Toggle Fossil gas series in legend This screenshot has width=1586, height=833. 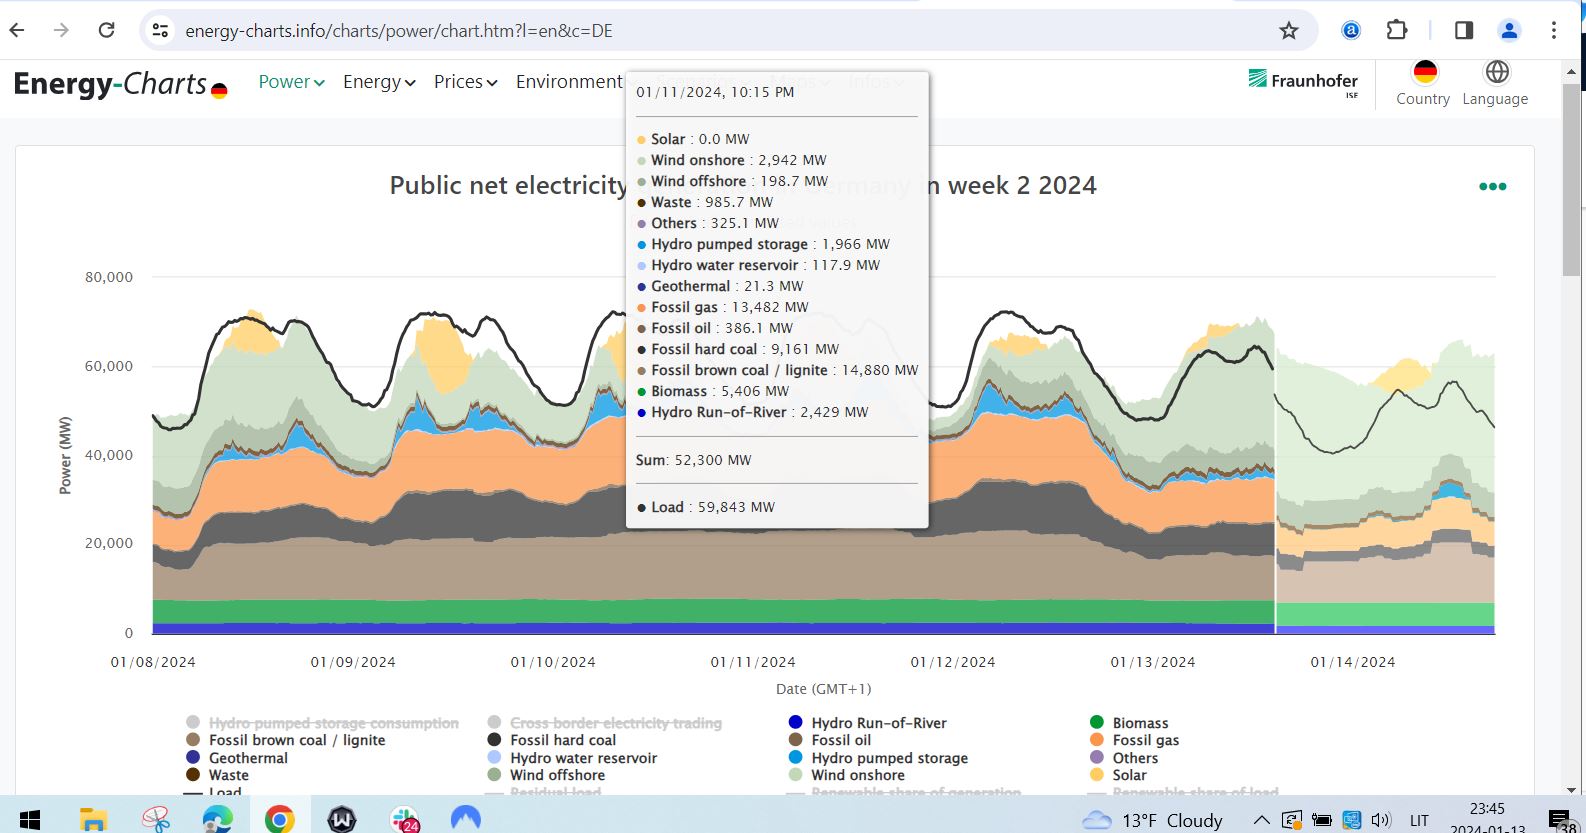[1134, 740]
